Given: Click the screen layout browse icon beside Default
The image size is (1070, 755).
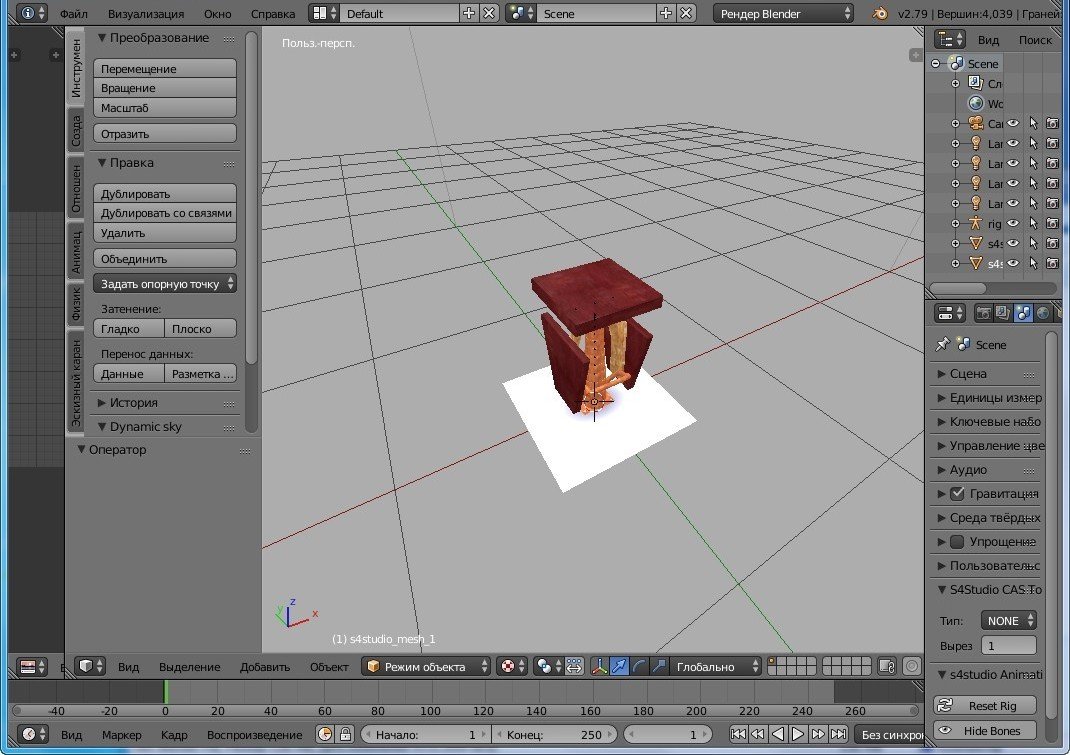Looking at the screenshot, I should click(x=323, y=13).
